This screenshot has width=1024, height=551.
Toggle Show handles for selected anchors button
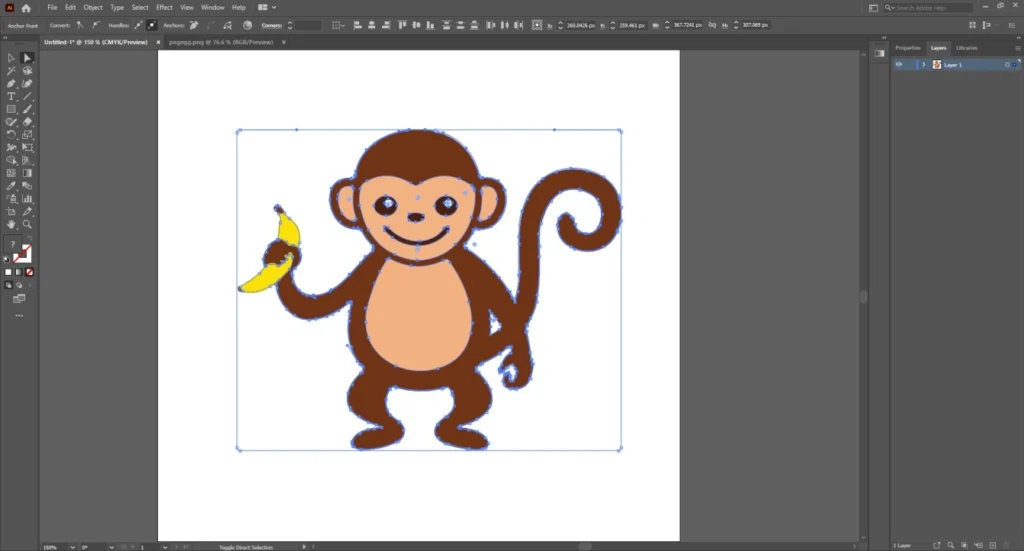[138, 25]
